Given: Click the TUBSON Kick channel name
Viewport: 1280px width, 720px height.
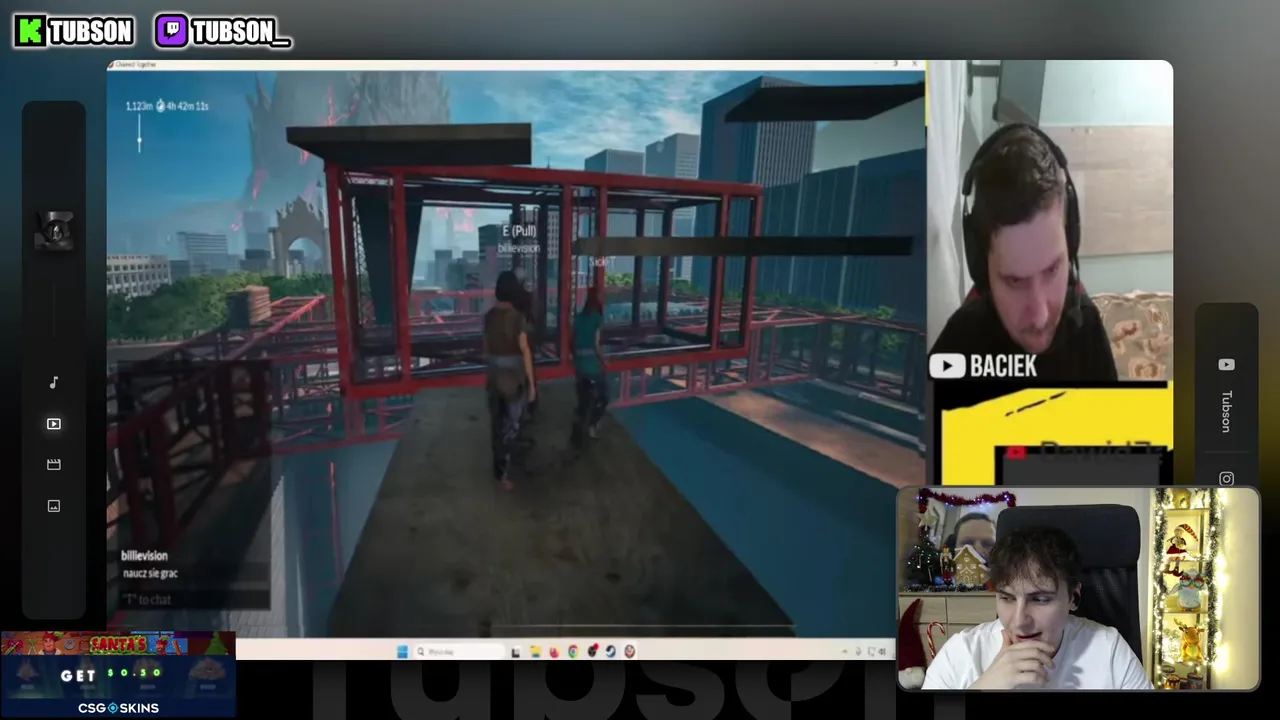Looking at the screenshot, I should pos(91,32).
